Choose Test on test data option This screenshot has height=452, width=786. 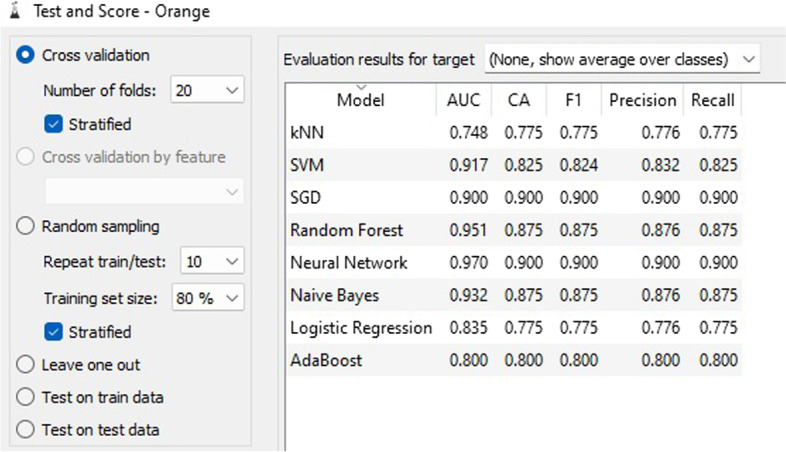click(25, 430)
